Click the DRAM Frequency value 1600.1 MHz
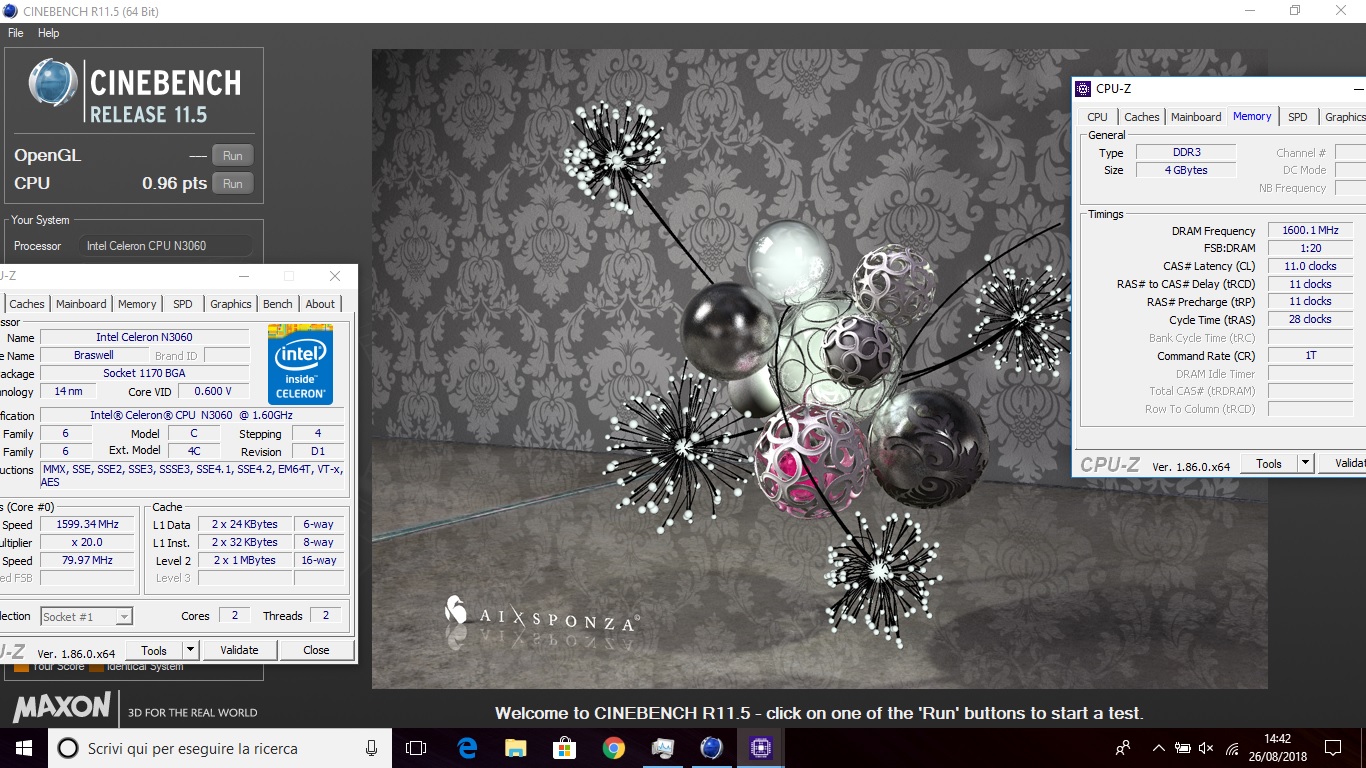The width and height of the screenshot is (1366, 768). (1310, 231)
